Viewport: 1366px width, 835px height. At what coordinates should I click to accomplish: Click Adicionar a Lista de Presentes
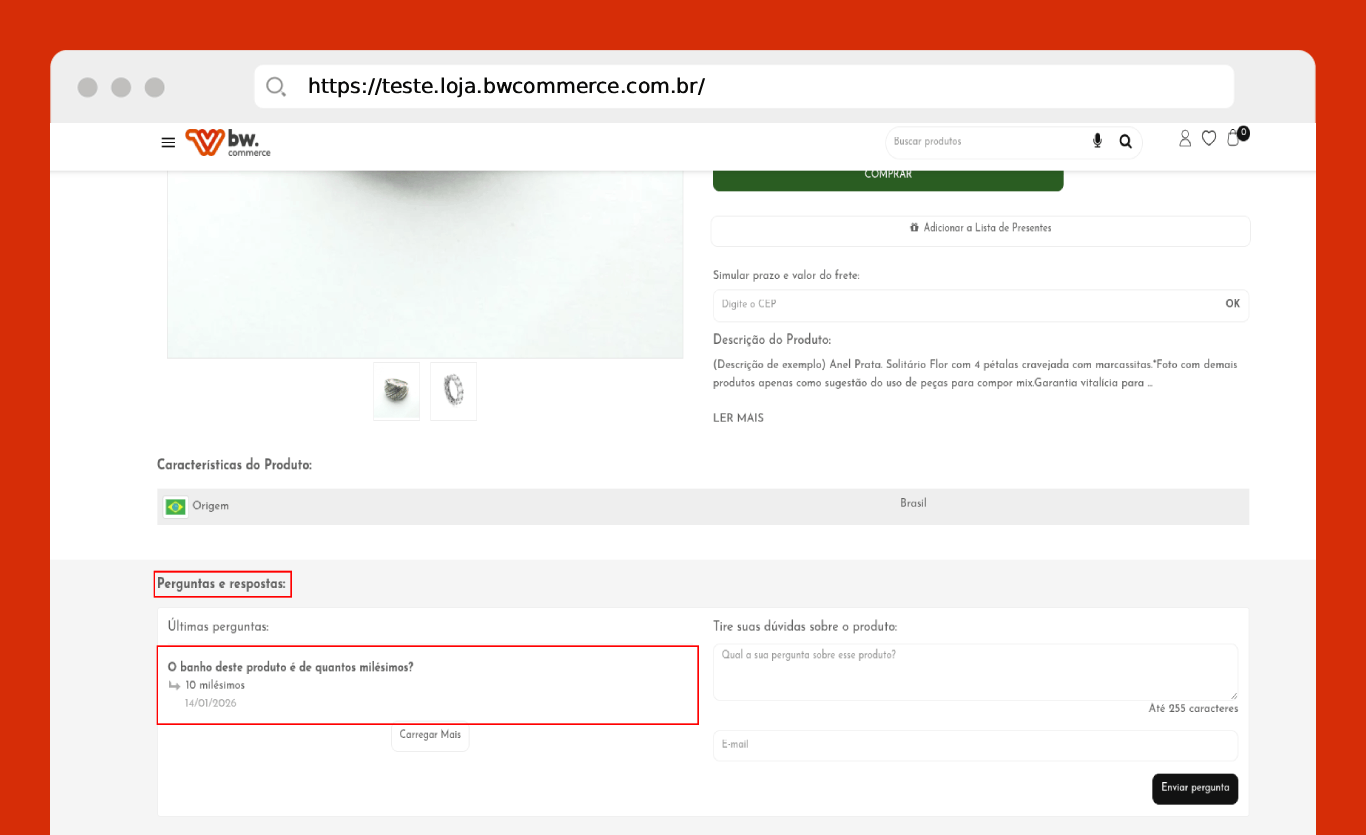980,229
